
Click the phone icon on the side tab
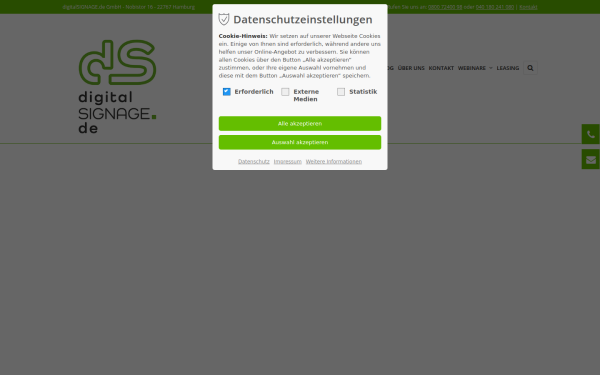click(590, 134)
